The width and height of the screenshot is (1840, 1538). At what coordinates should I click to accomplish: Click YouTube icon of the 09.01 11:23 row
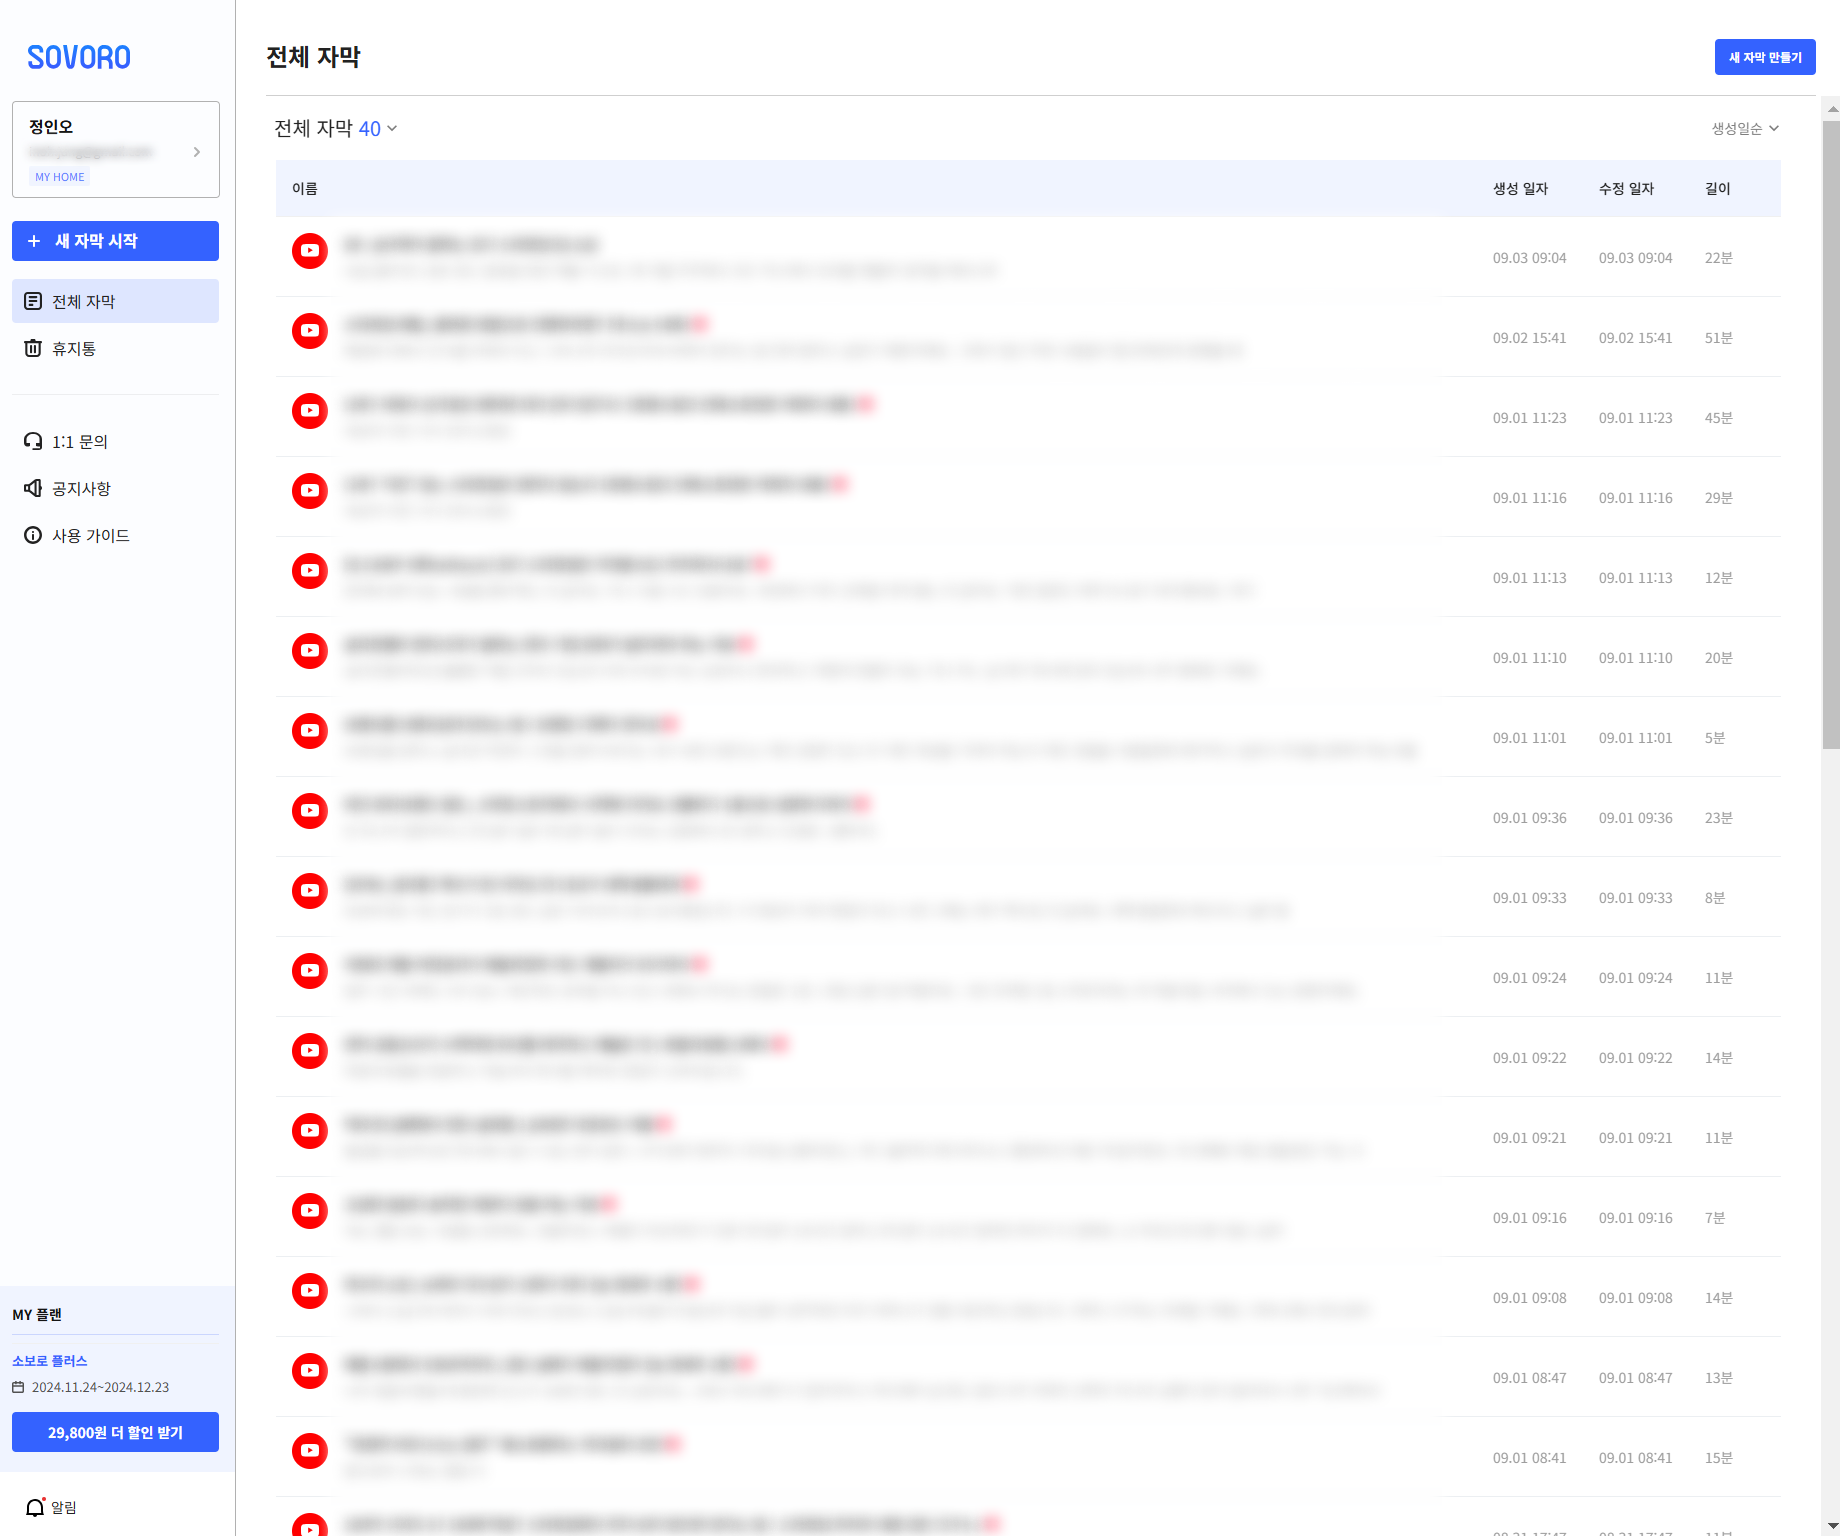310,411
